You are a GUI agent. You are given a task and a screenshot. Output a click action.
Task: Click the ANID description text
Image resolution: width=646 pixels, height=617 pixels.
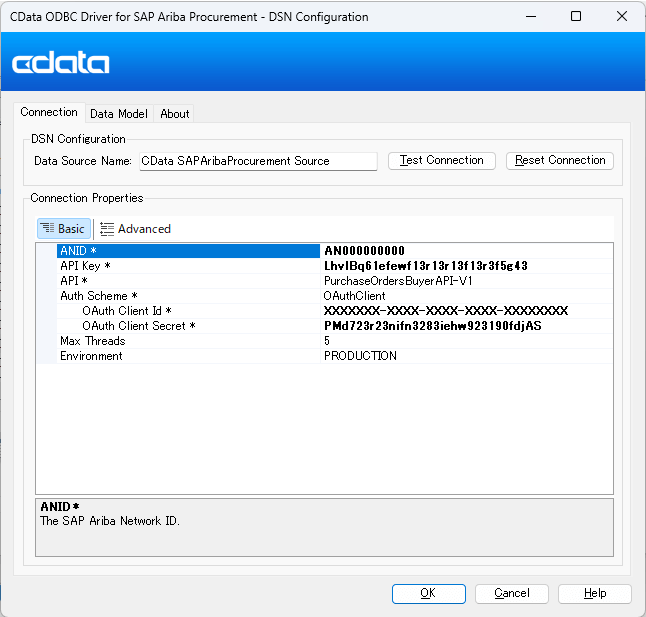[x=110, y=521]
